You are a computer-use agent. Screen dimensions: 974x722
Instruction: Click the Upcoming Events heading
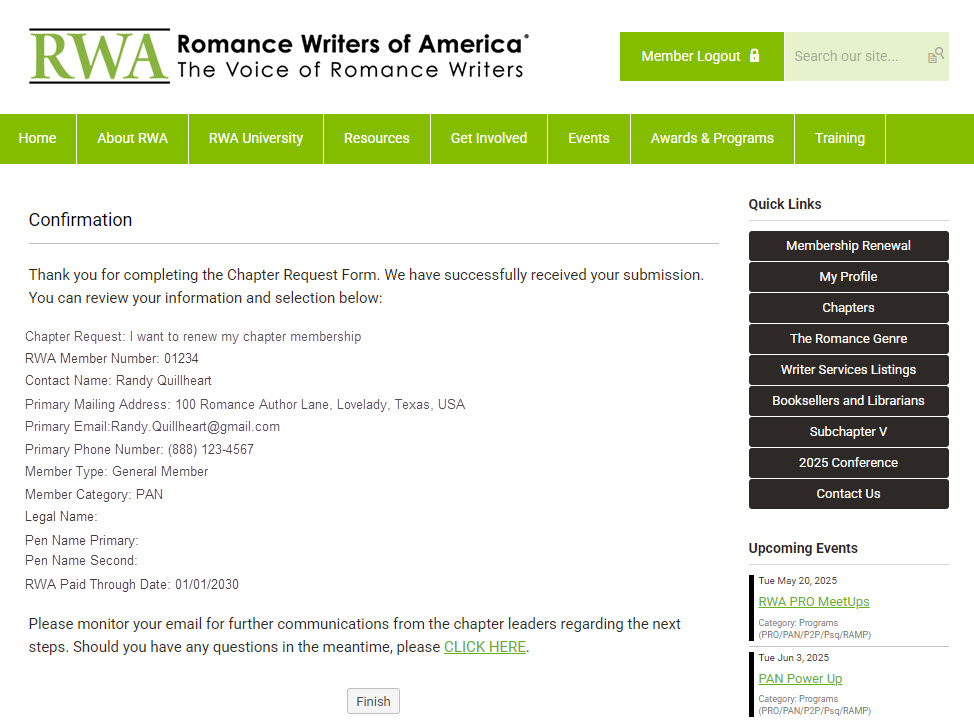click(803, 549)
